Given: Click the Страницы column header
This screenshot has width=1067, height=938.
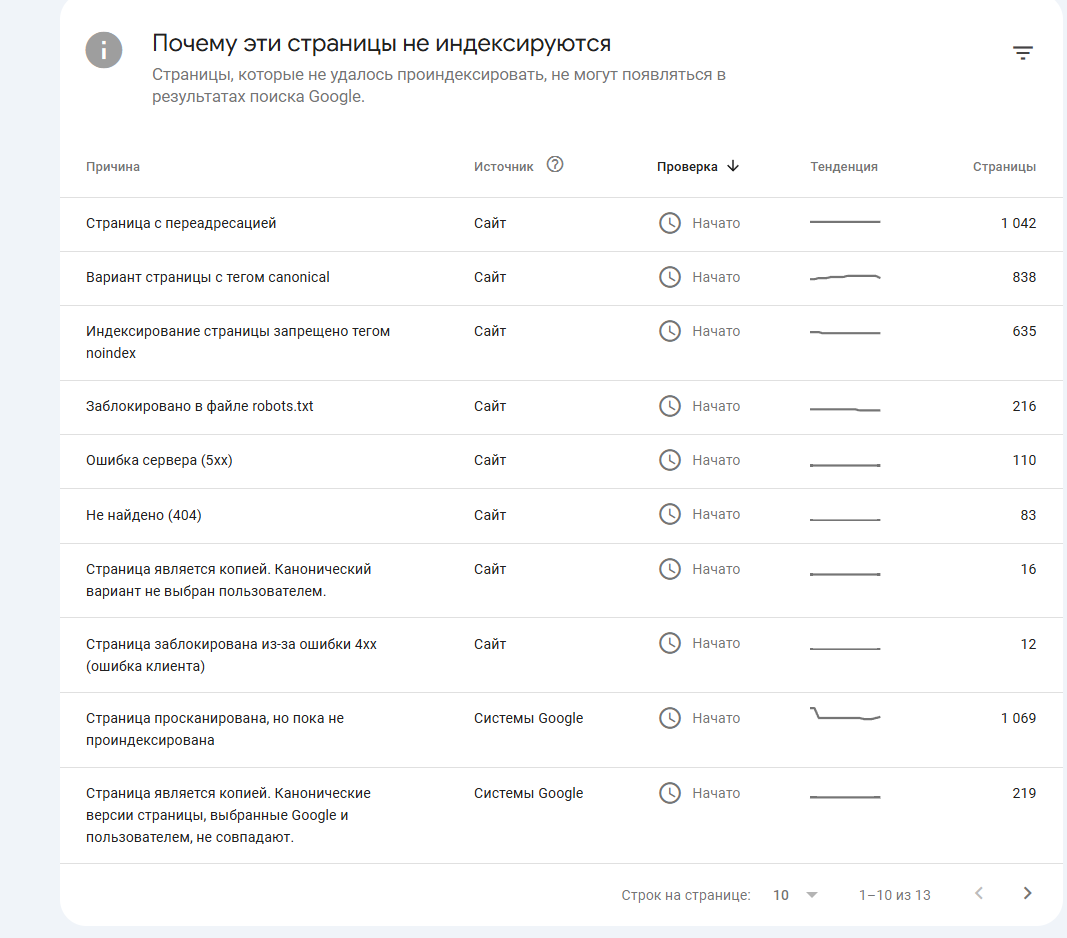Looking at the screenshot, I should click(x=1004, y=167).
